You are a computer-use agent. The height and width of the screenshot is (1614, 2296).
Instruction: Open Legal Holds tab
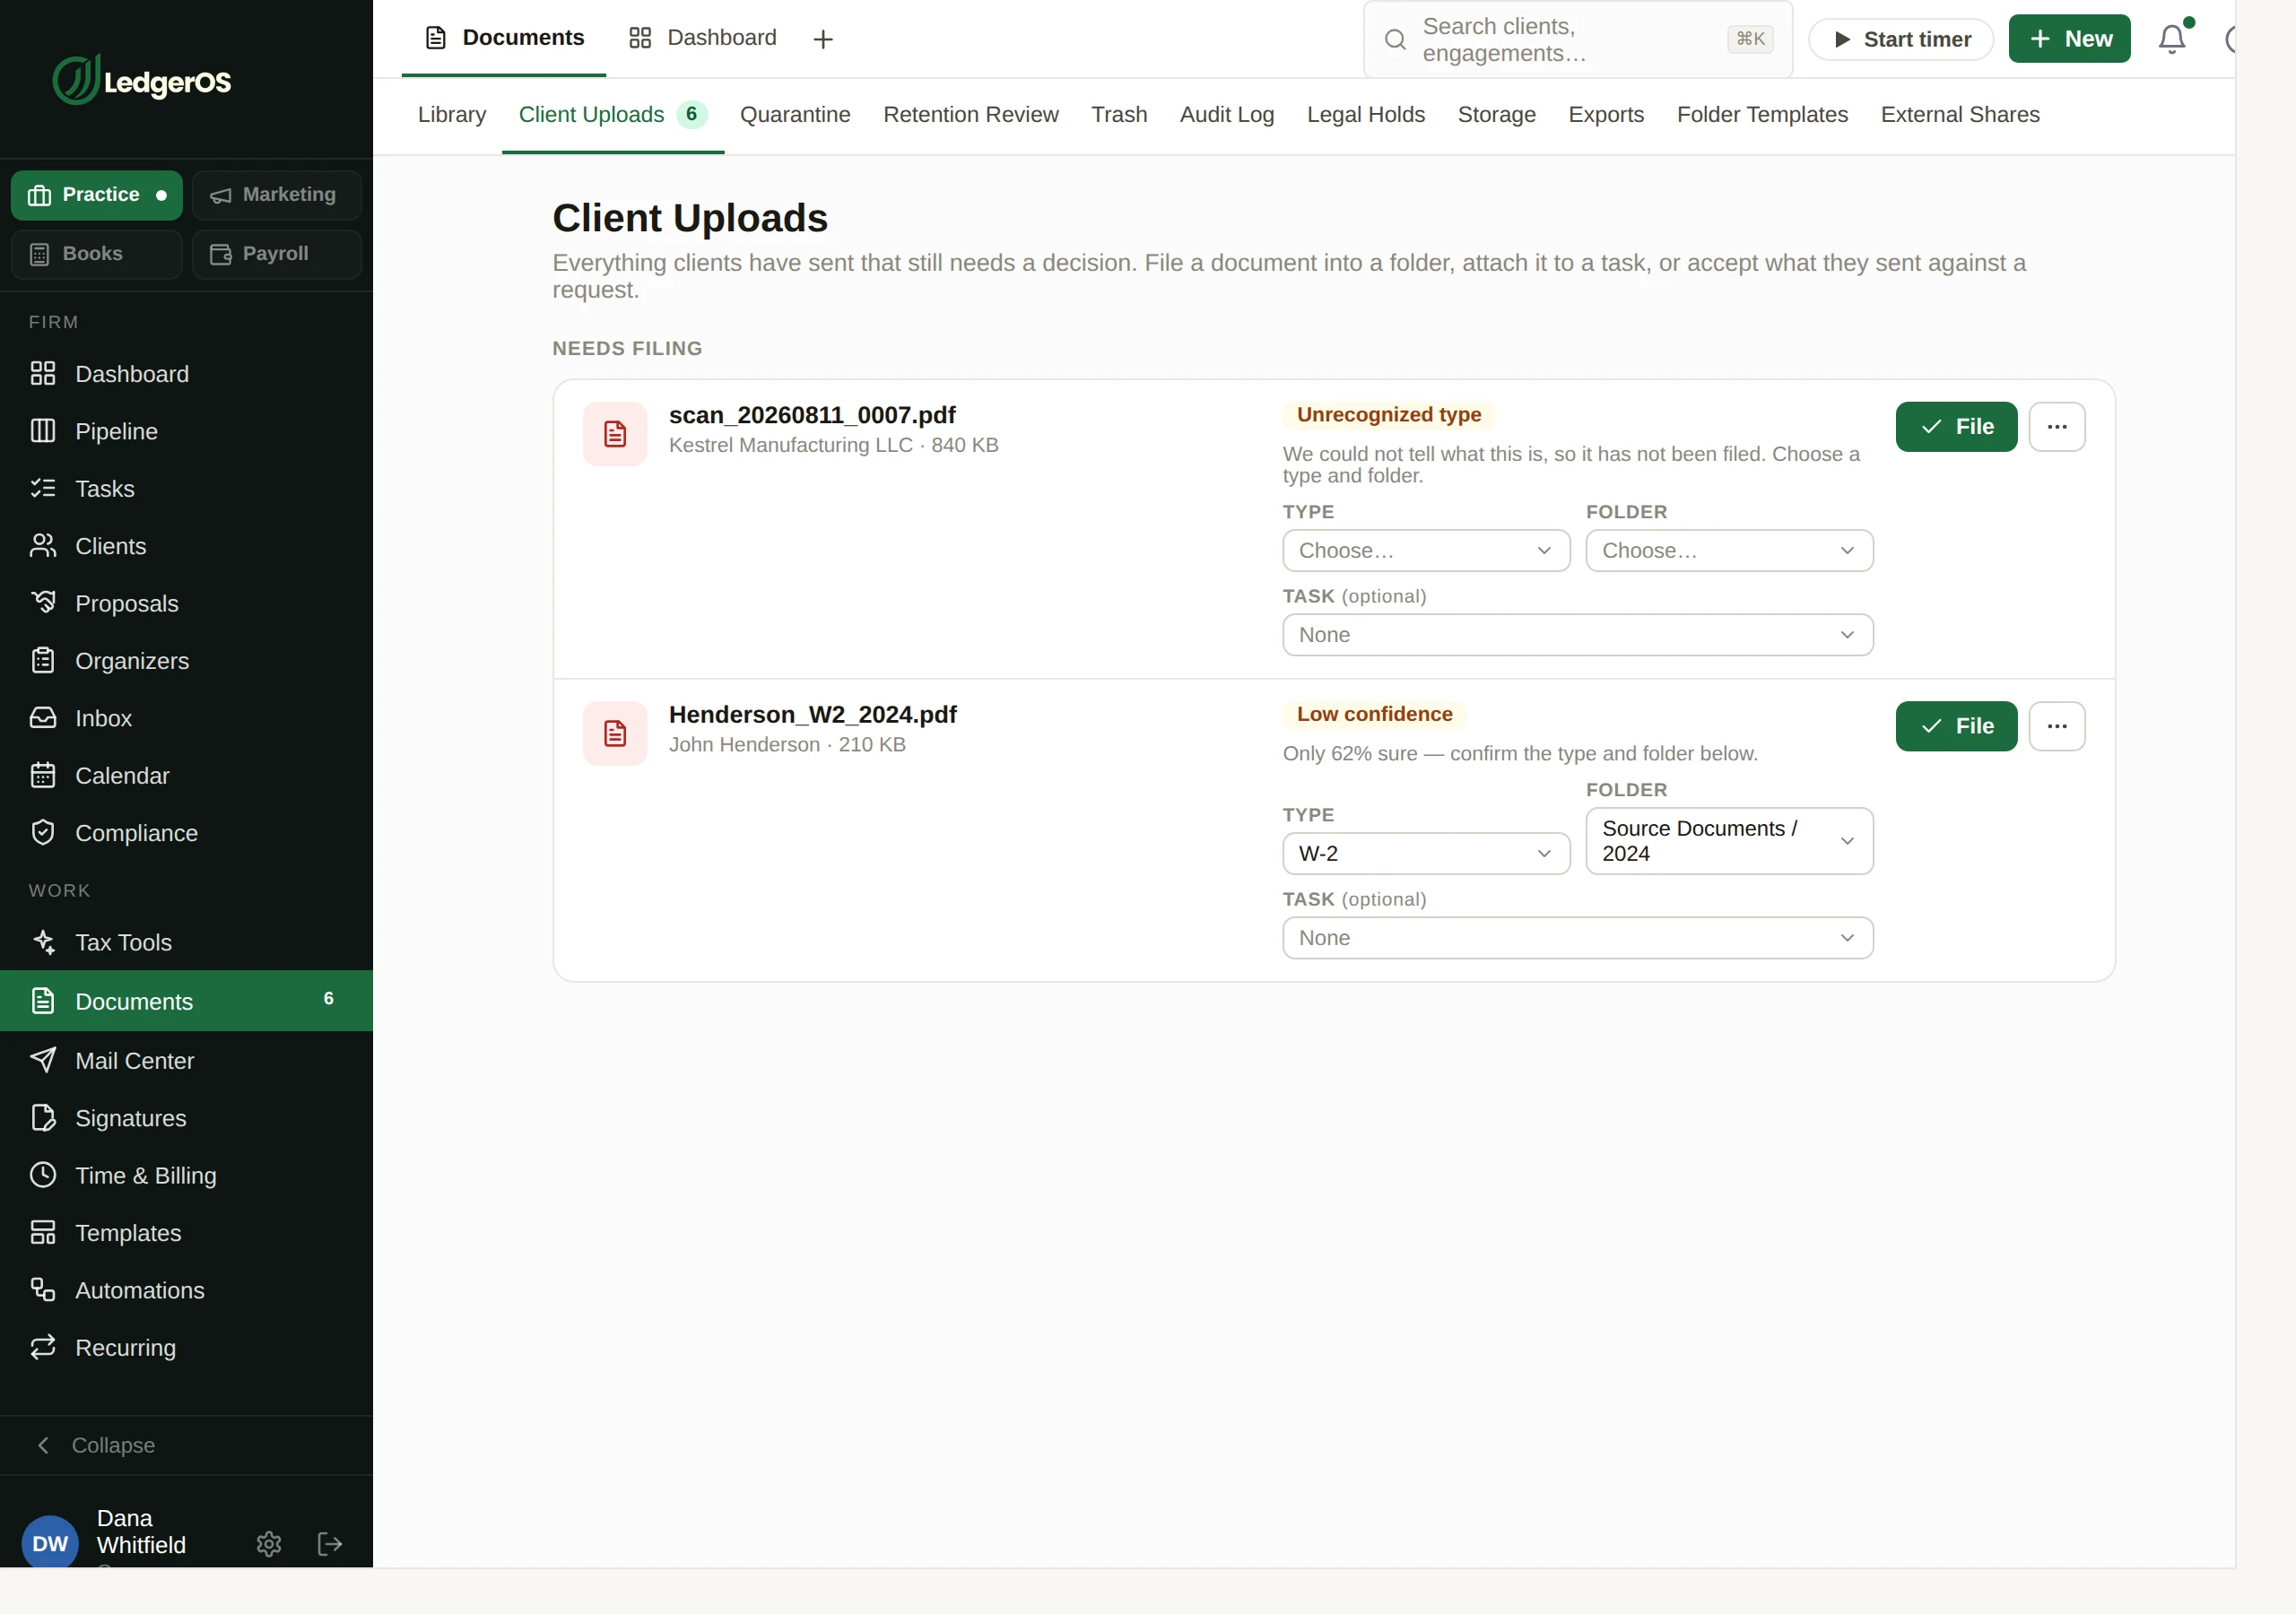[1365, 115]
